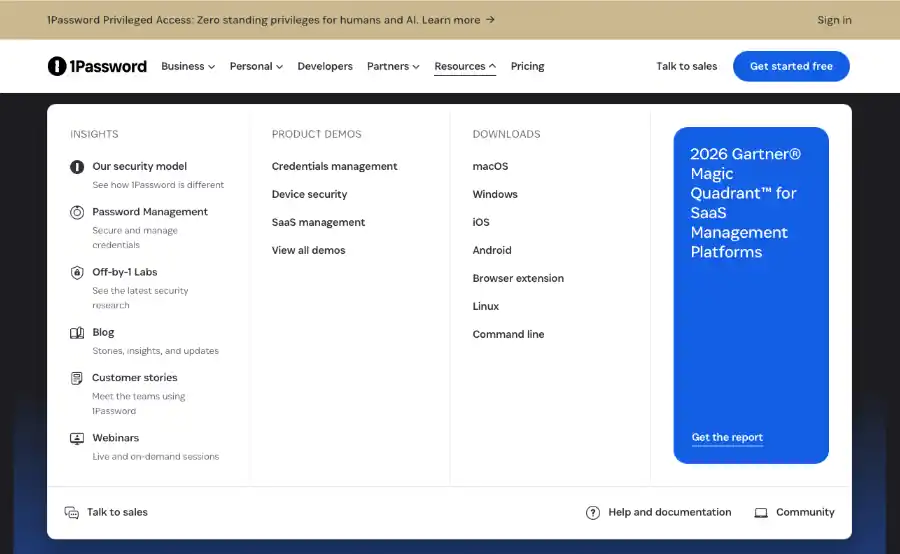900x554 pixels.
Task: Click 'Stories, insights, and updates' text
Action: (x=156, y=351)
